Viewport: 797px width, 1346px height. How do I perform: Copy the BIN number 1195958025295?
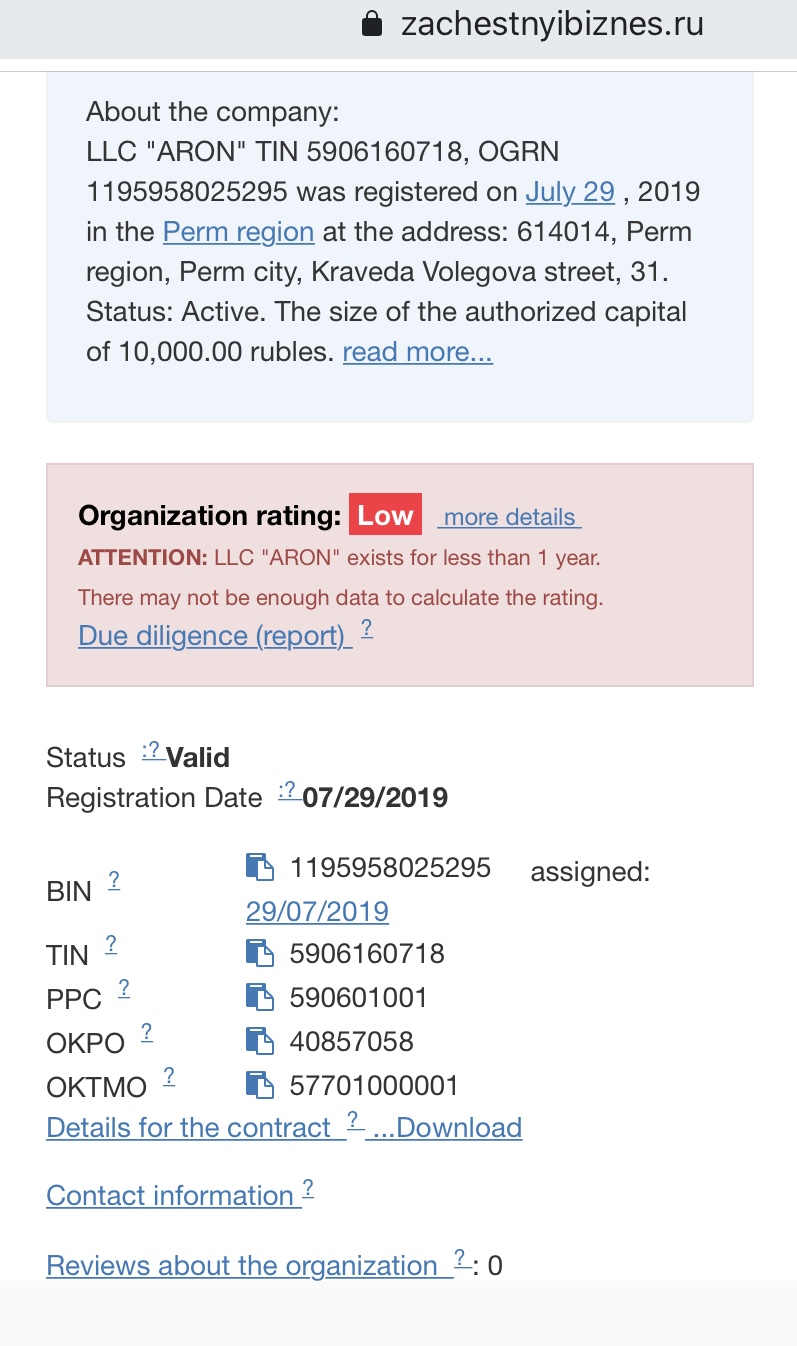click(x=260, y=868)
